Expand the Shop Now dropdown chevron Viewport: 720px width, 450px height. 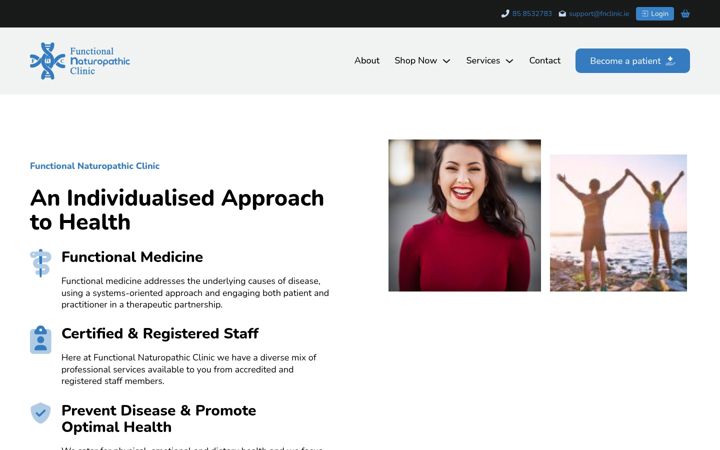(x=446, y=61)
